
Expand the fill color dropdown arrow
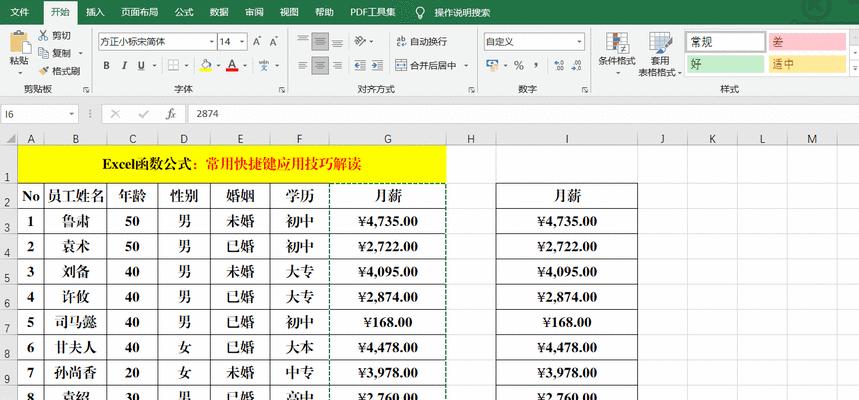(x=218, y=66)
